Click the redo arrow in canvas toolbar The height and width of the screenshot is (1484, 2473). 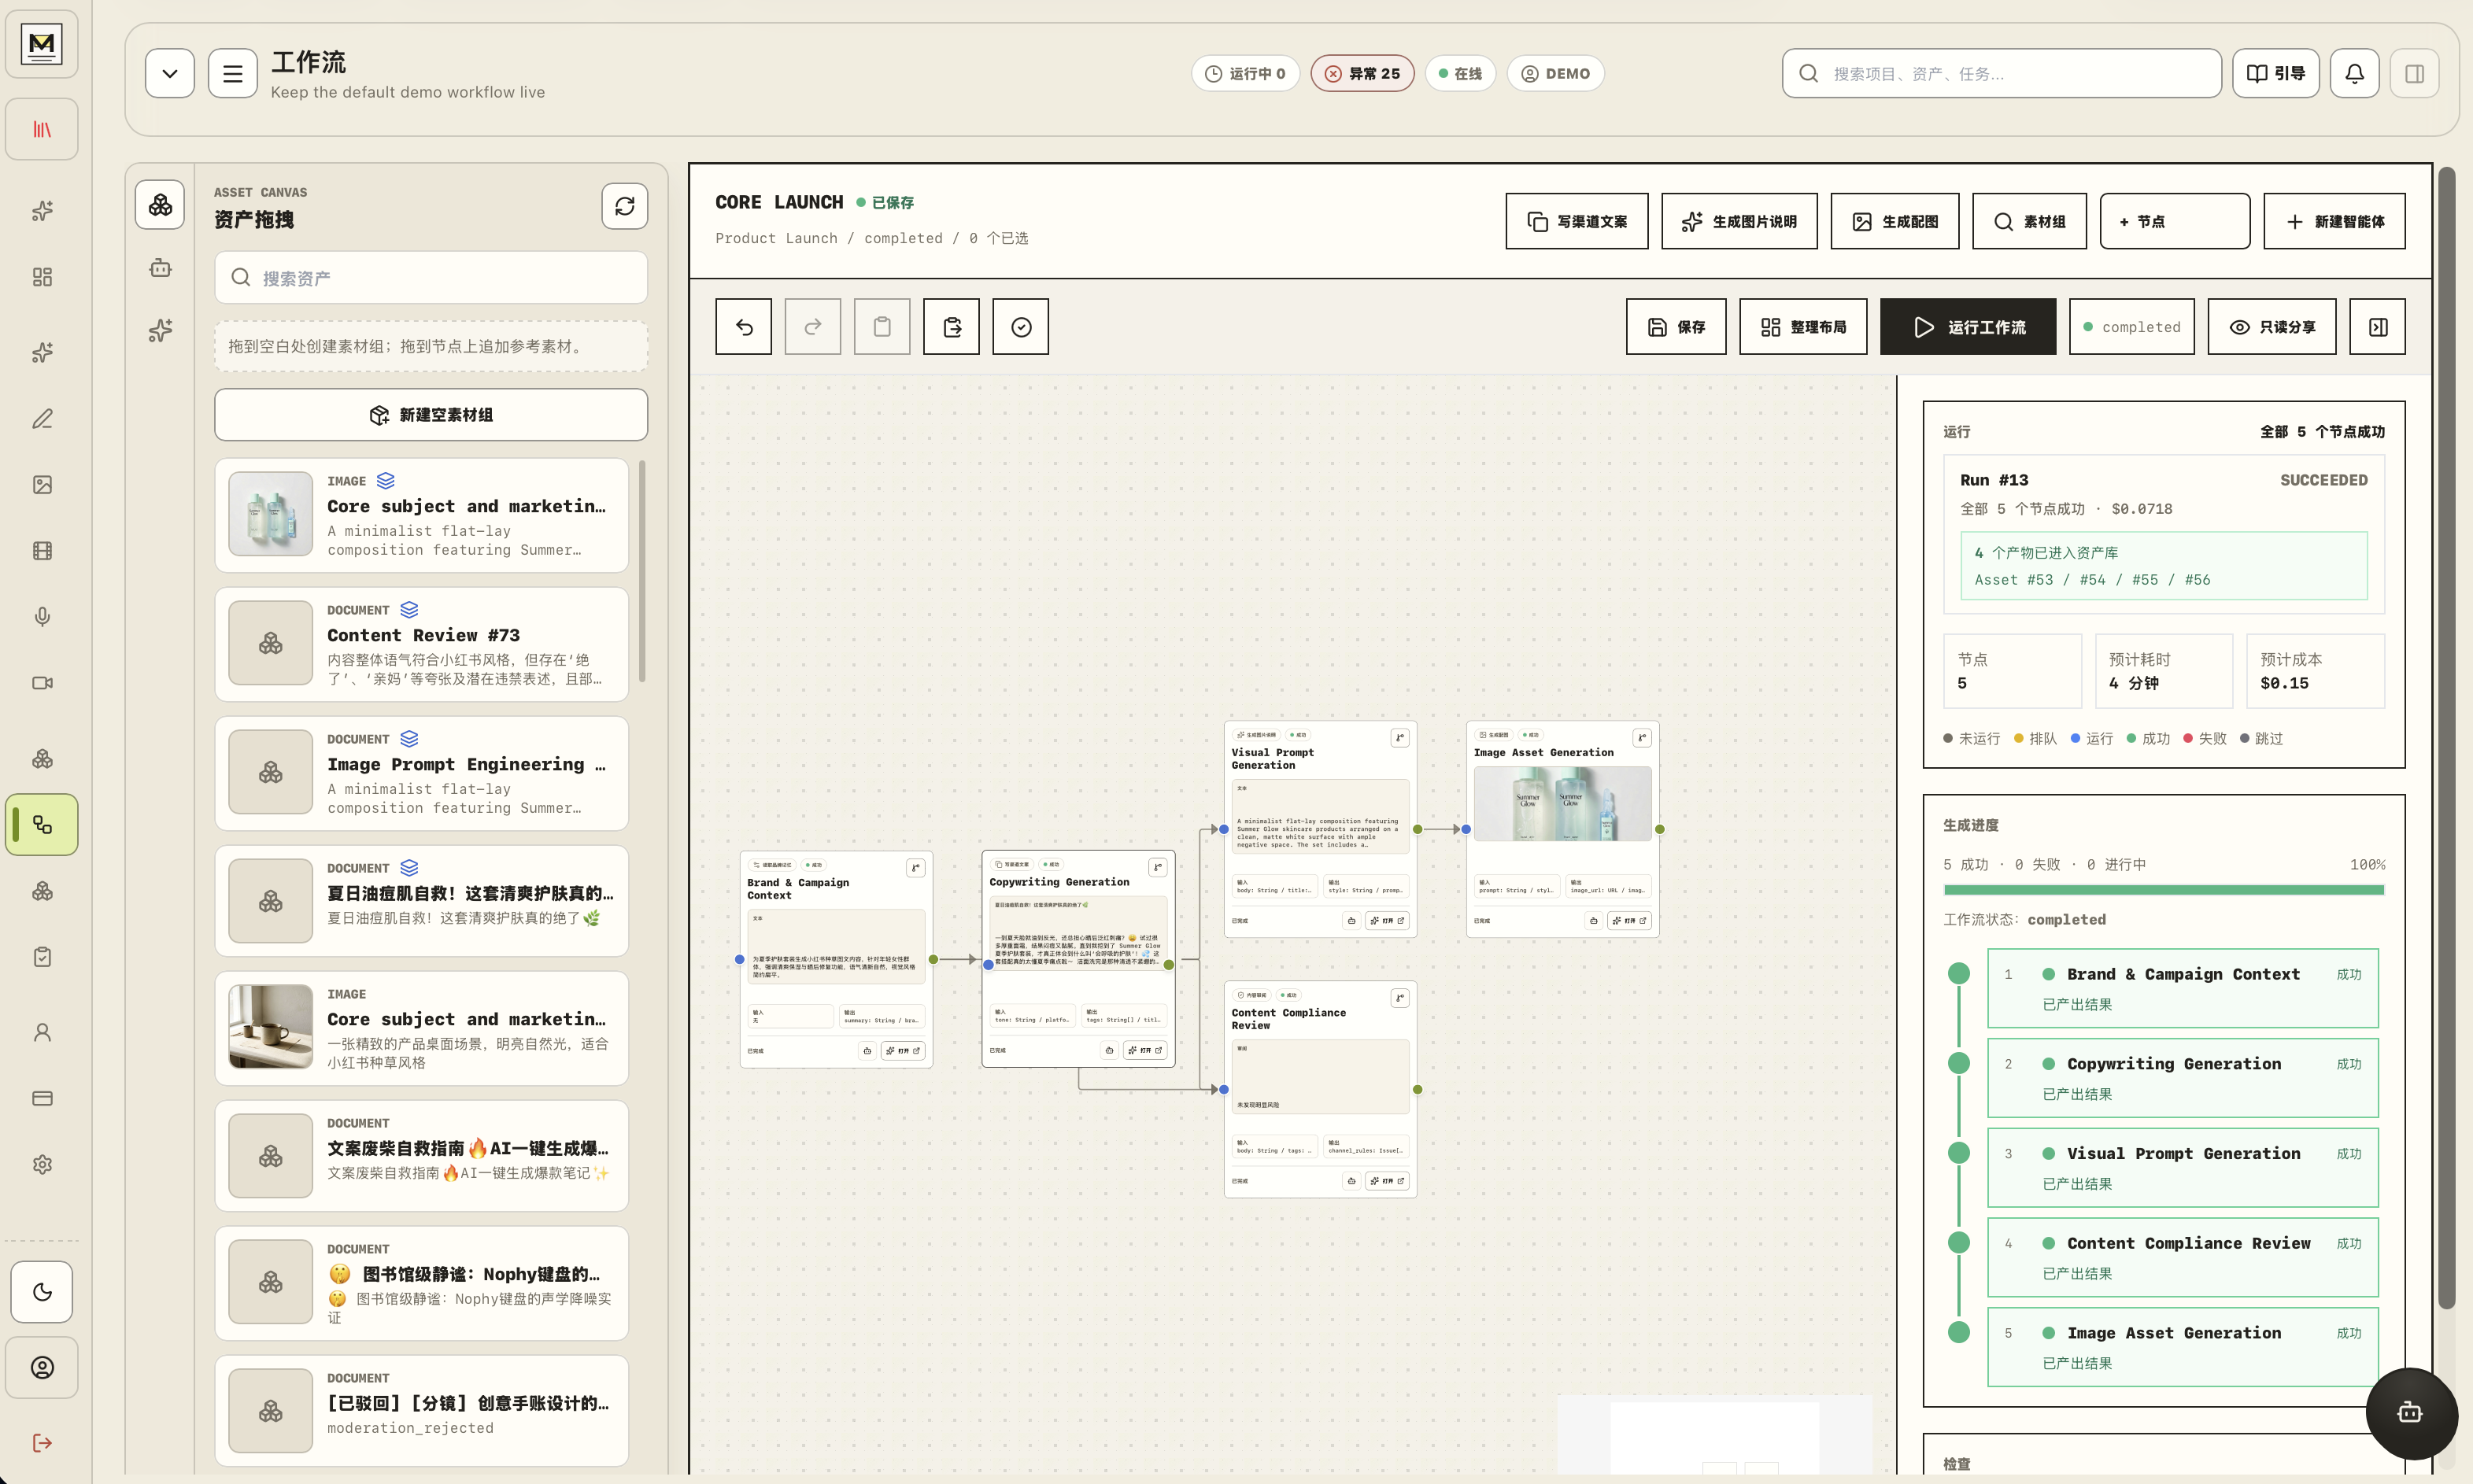pos(813,327)
